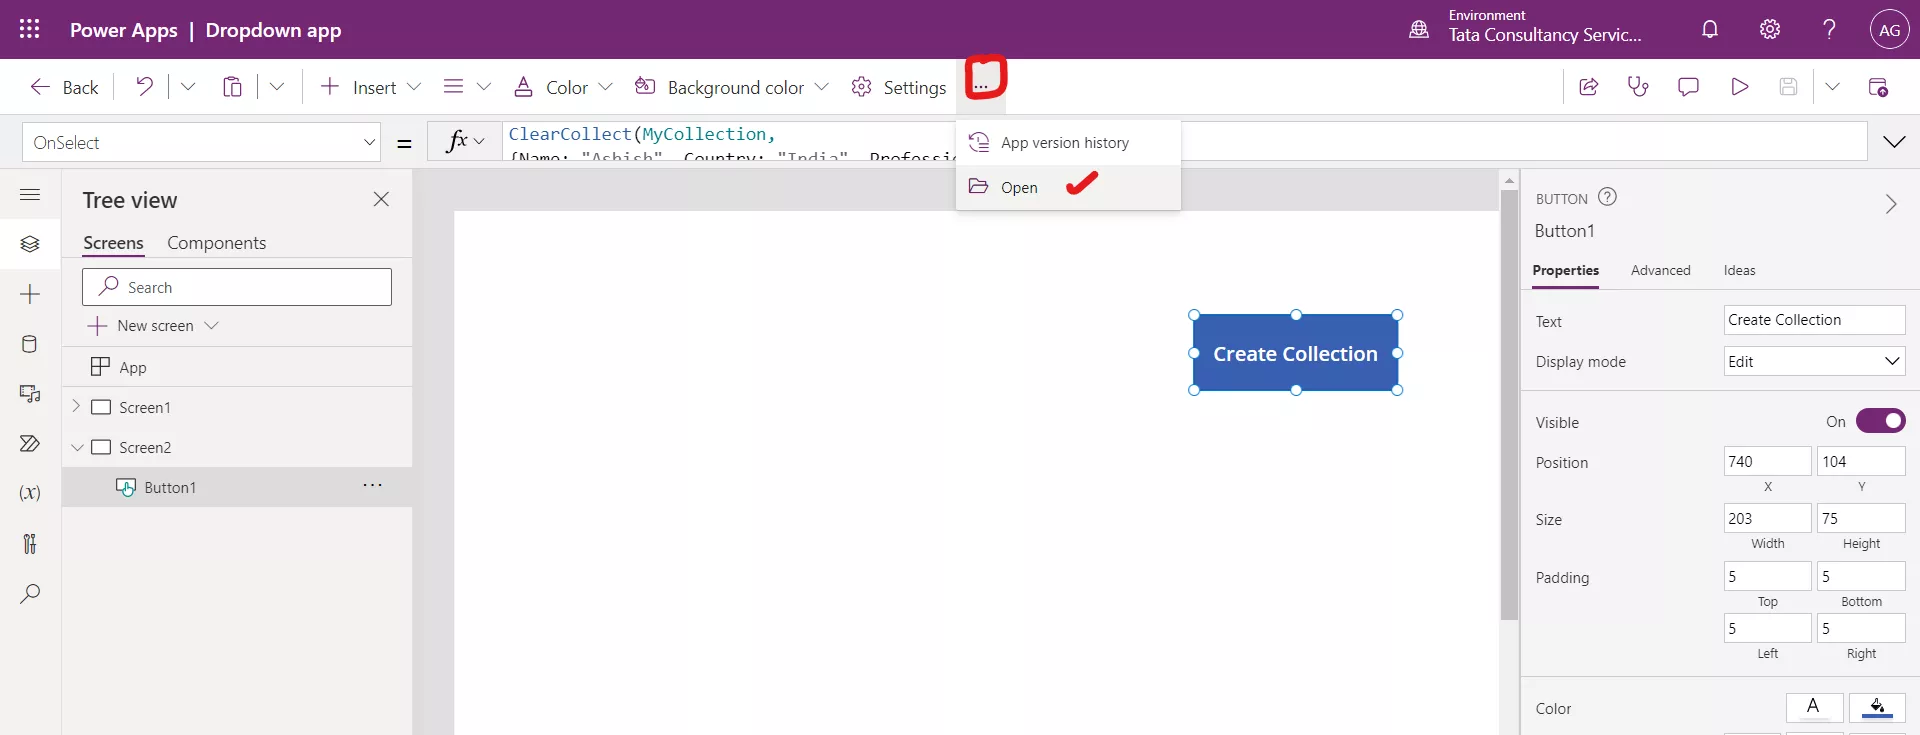Click the Position X field 740
The width and height of the screenshot is (1920, 735).
coord(1767,461)
